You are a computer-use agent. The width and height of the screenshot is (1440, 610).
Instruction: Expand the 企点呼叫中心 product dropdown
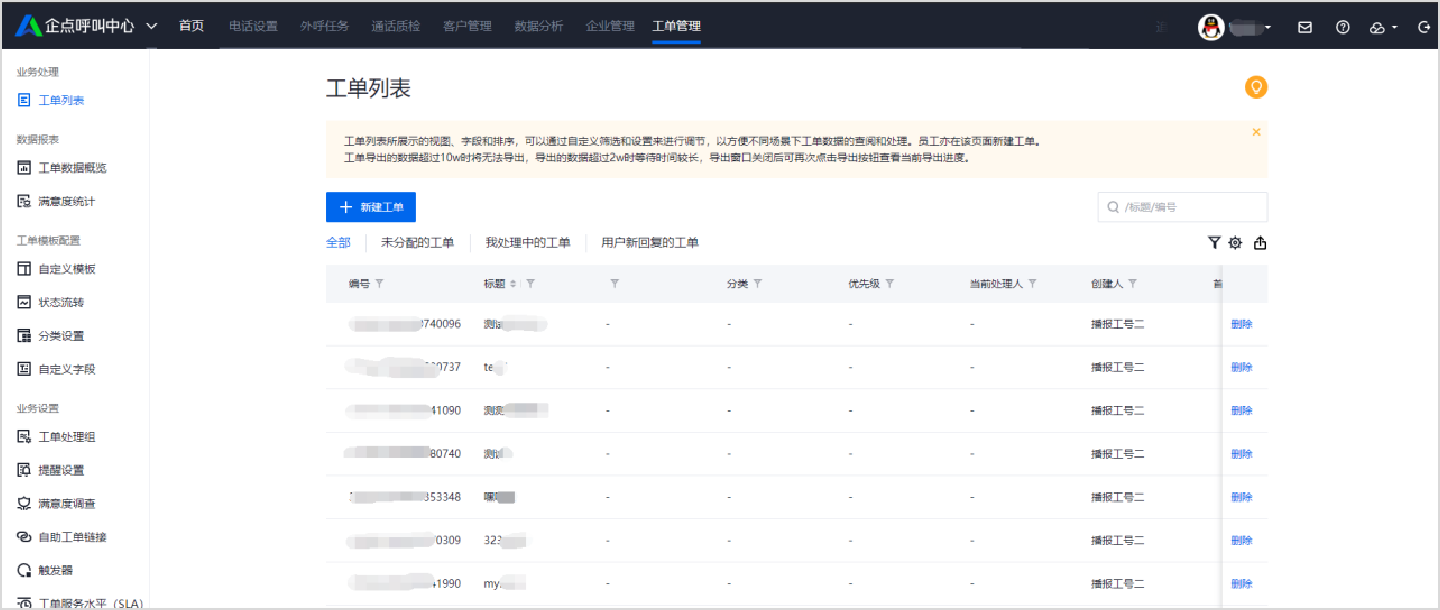[152, 26]
